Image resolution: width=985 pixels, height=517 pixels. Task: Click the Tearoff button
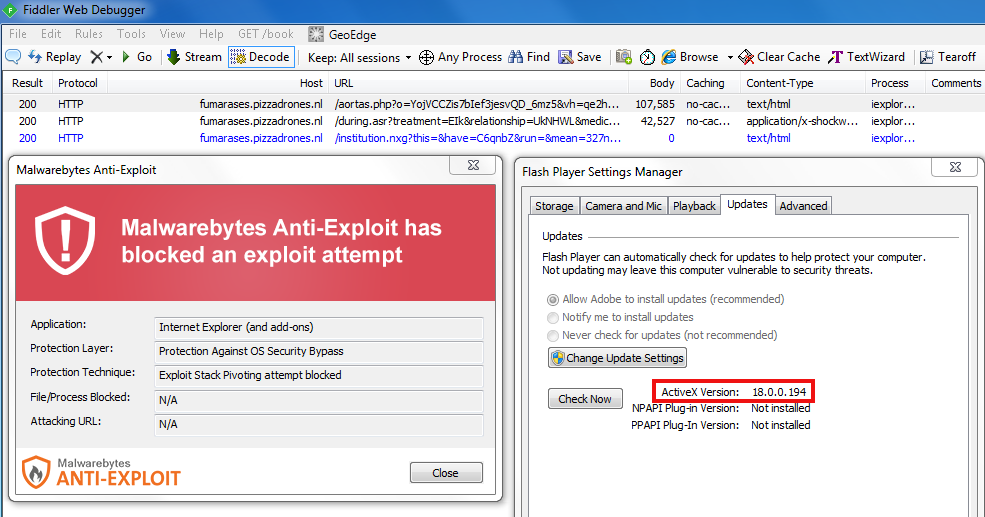[x=948, y=57]
